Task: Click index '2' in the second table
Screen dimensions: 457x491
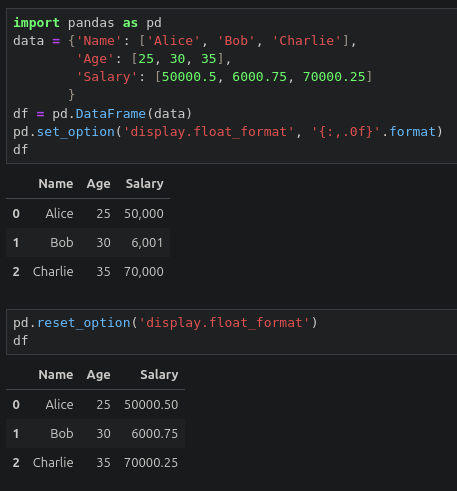Action: click(x=16, y=463)
